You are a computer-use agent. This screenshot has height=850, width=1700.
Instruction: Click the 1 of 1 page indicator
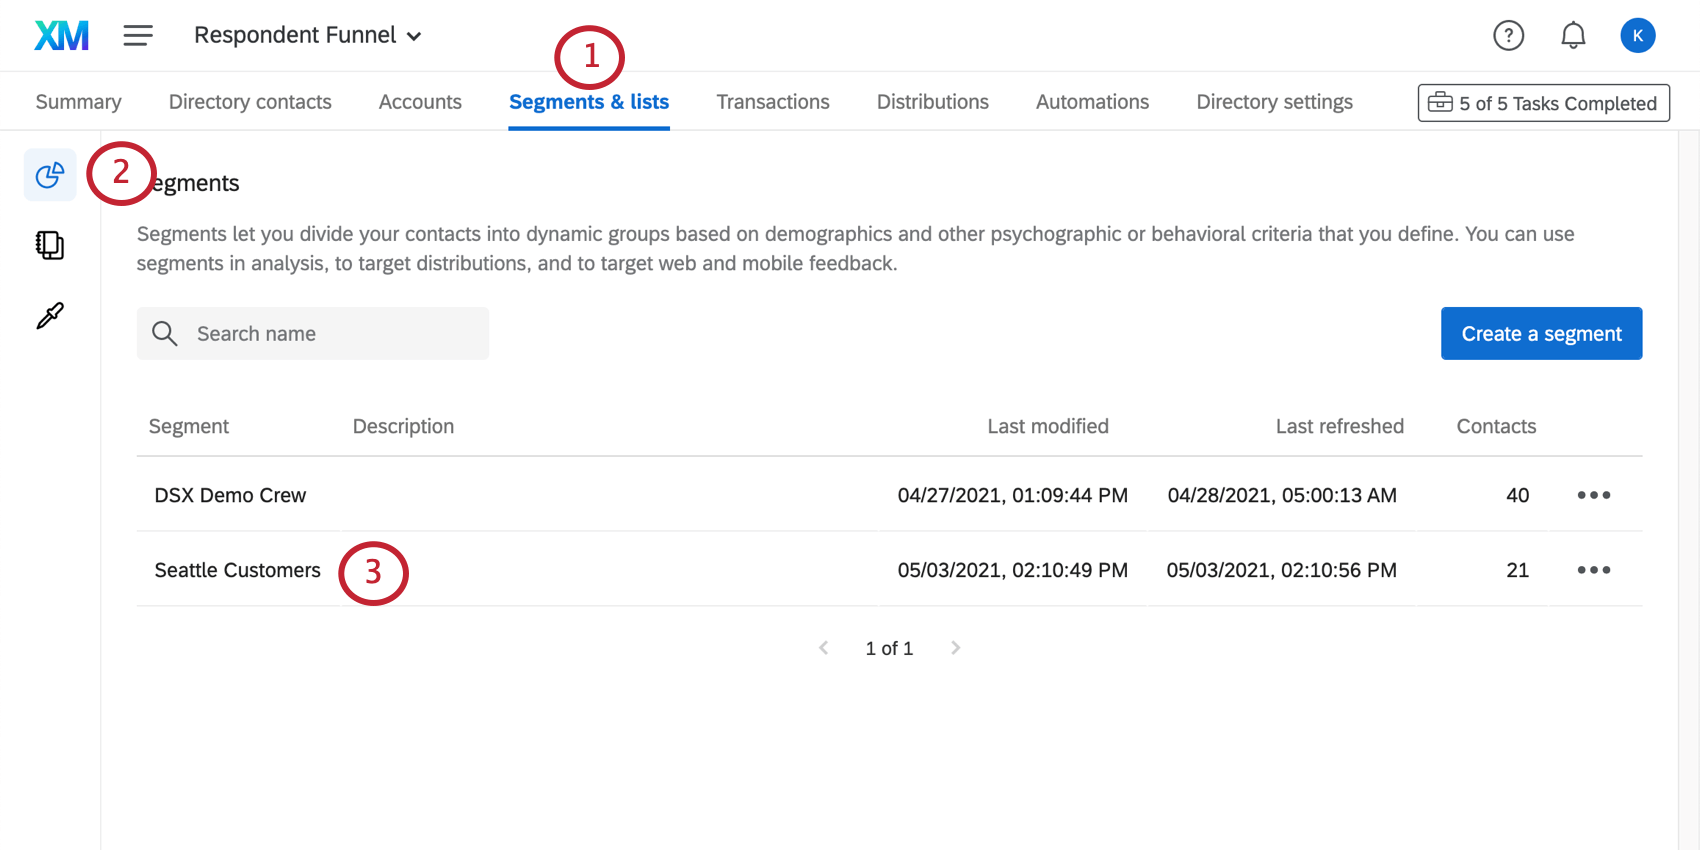click(889, 648)
